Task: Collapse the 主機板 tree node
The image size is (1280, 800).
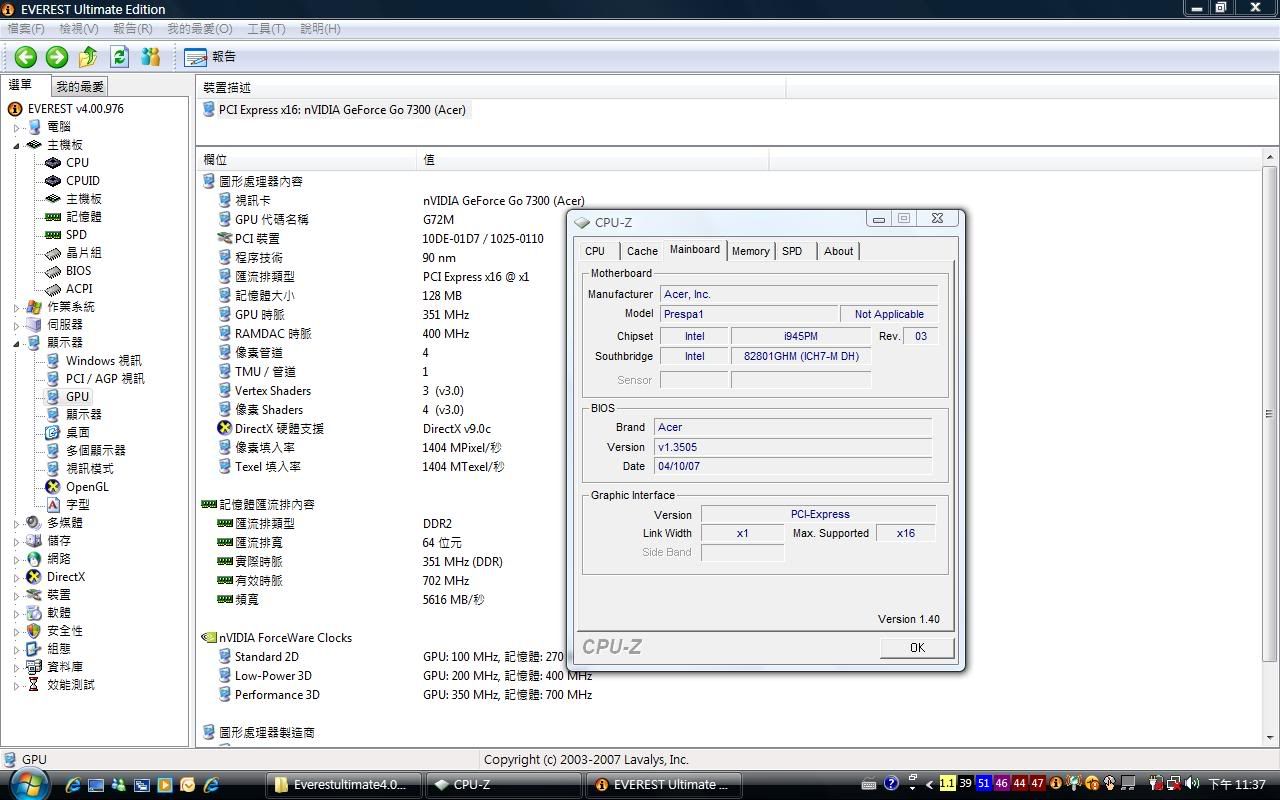Action: tap(17, 145)
